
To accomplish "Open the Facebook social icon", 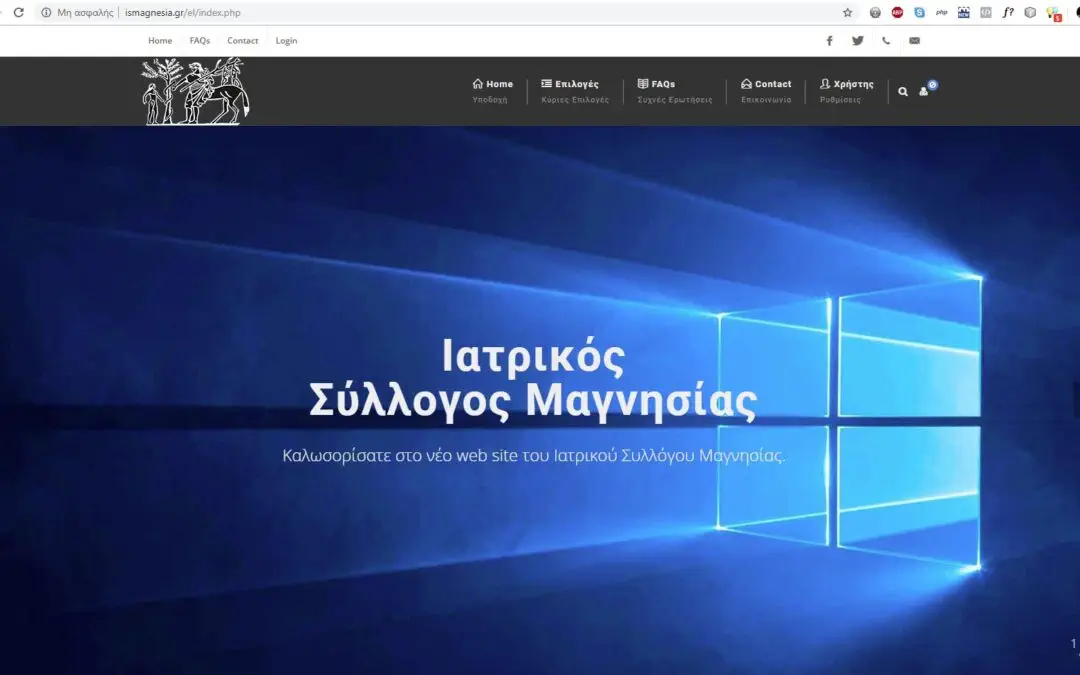I will click(829, 41).
